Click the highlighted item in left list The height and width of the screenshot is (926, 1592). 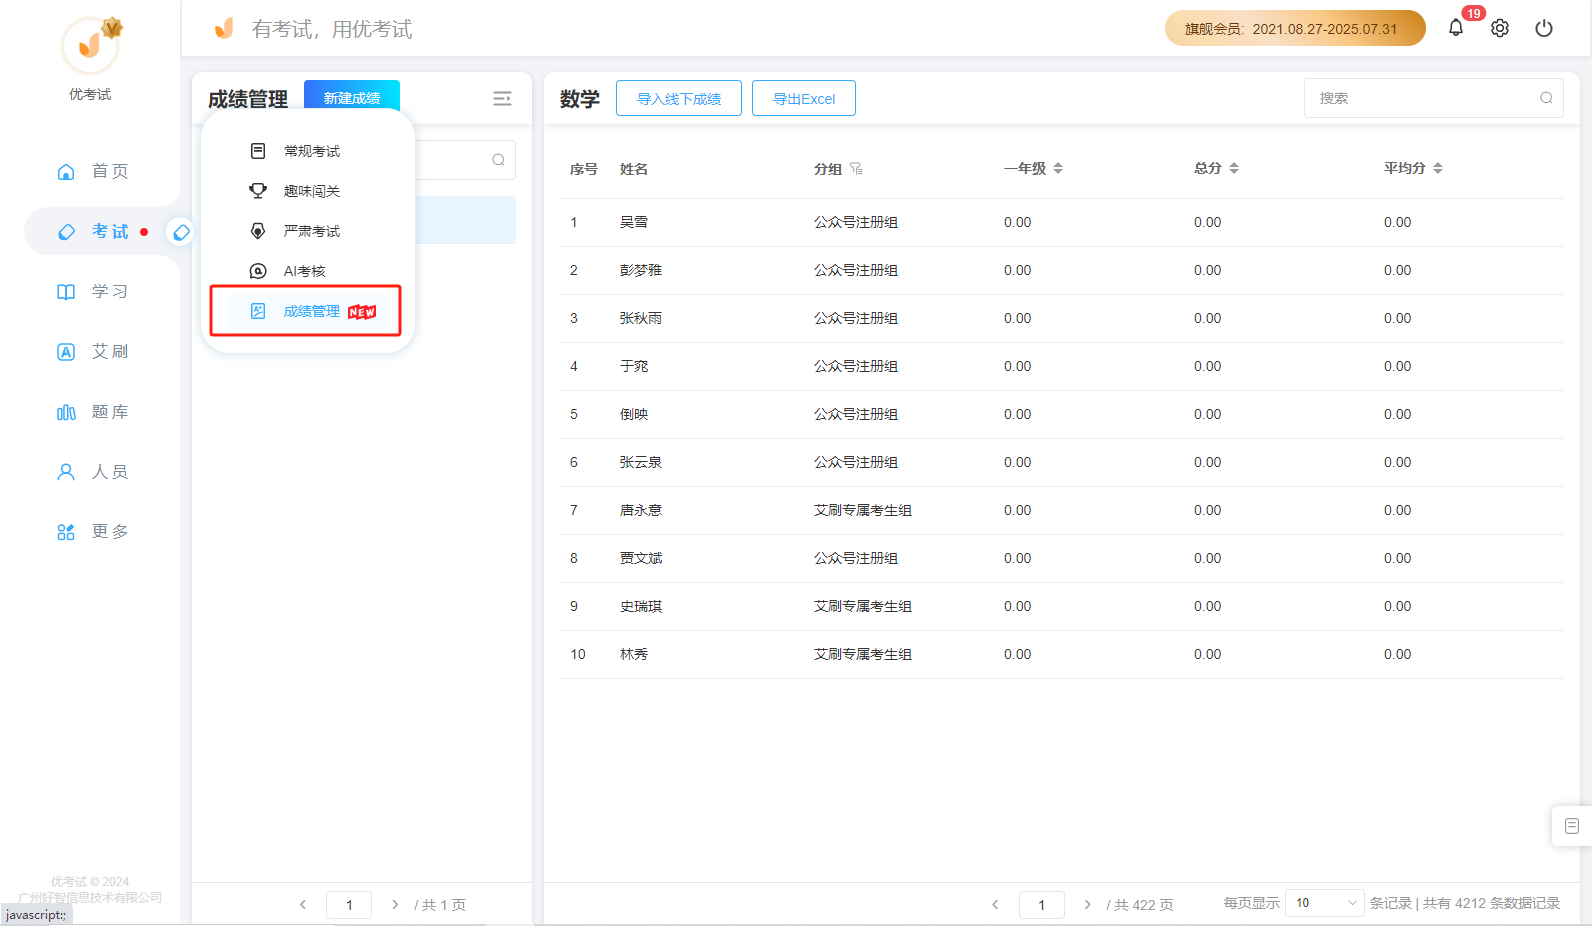coord(466,220)
